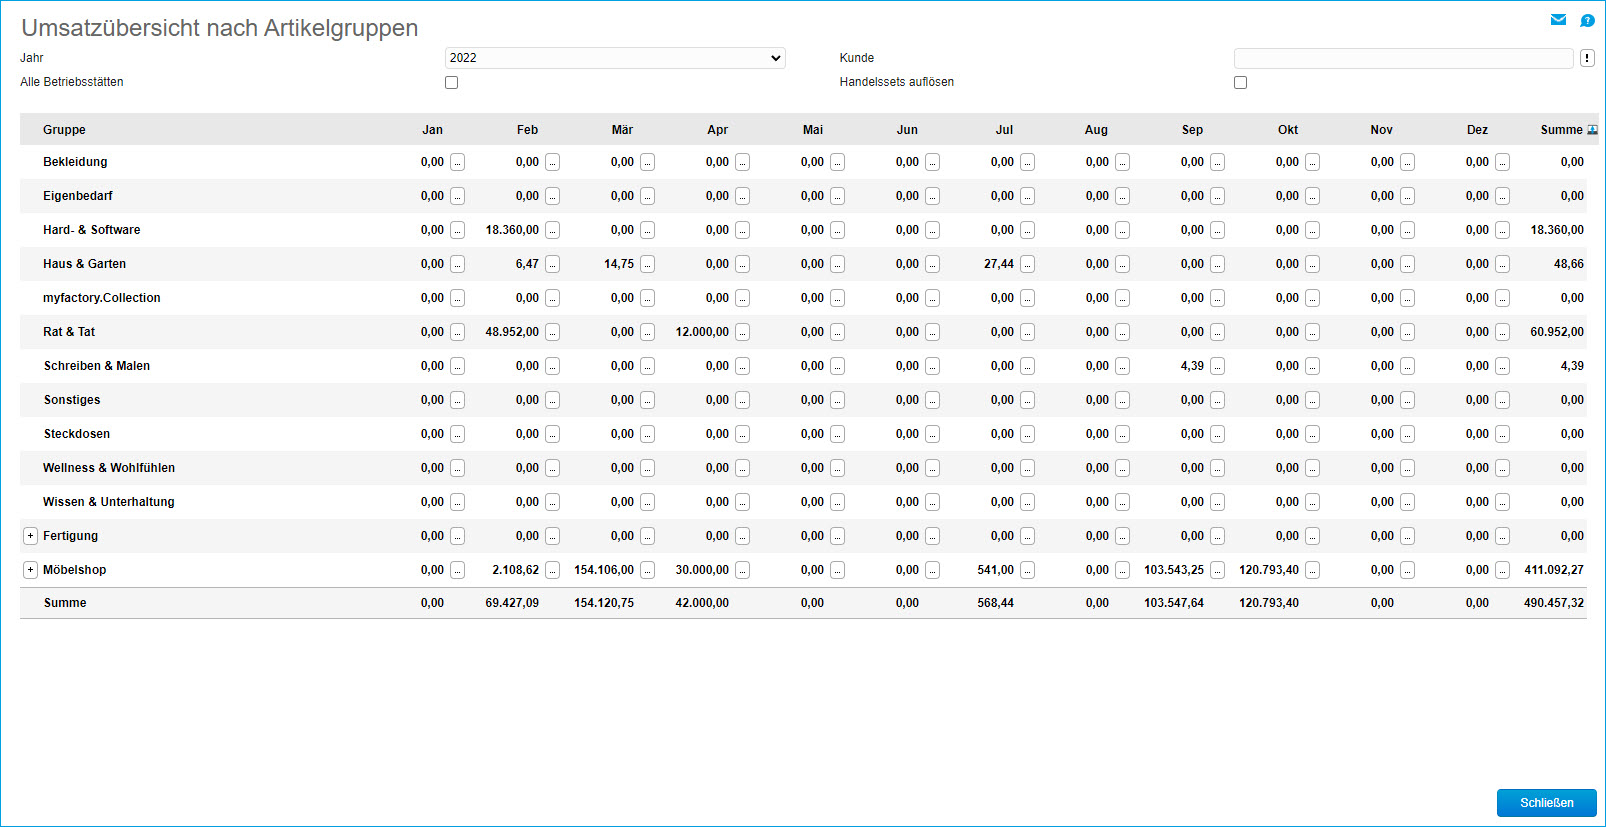Open details for Möbelshop March value
The image size is (1606, 827).
coord(647,570)
